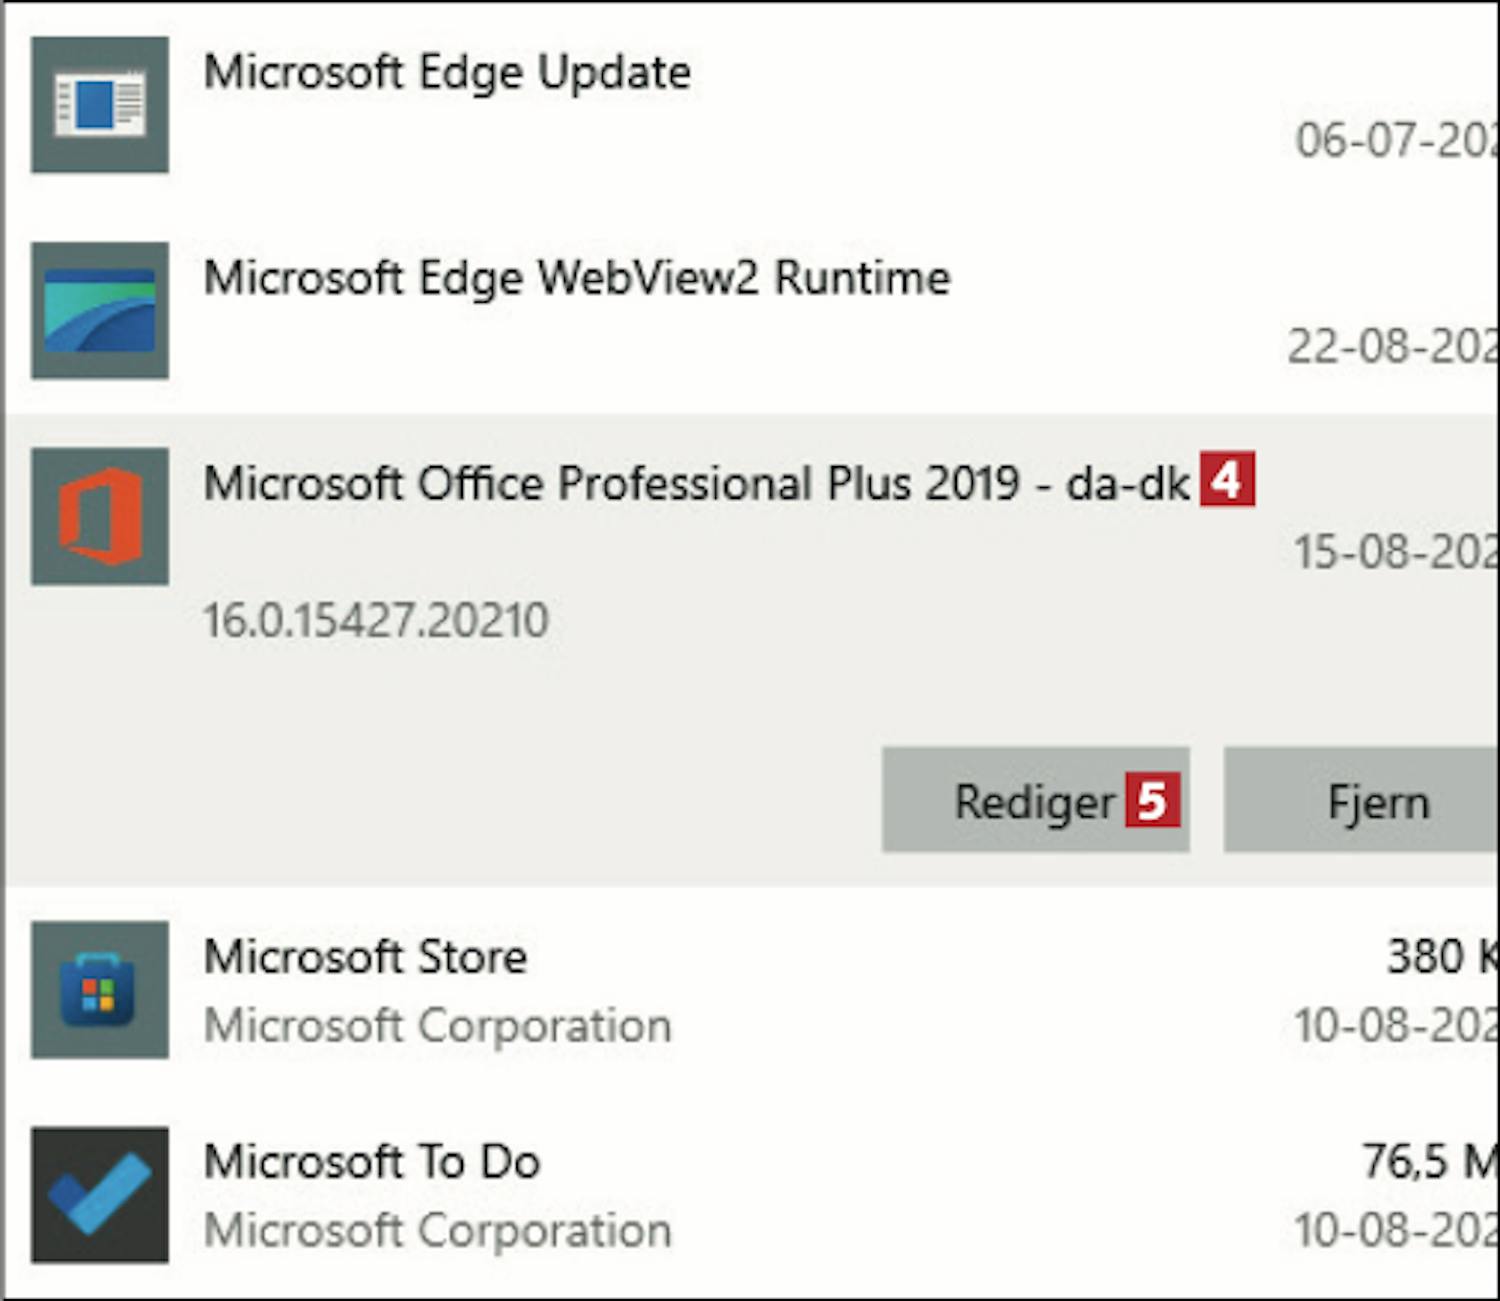Click Microsoft Corporation under Microsoft To Do
Screen dimensions: 1500x1301
pos(438,1231)
